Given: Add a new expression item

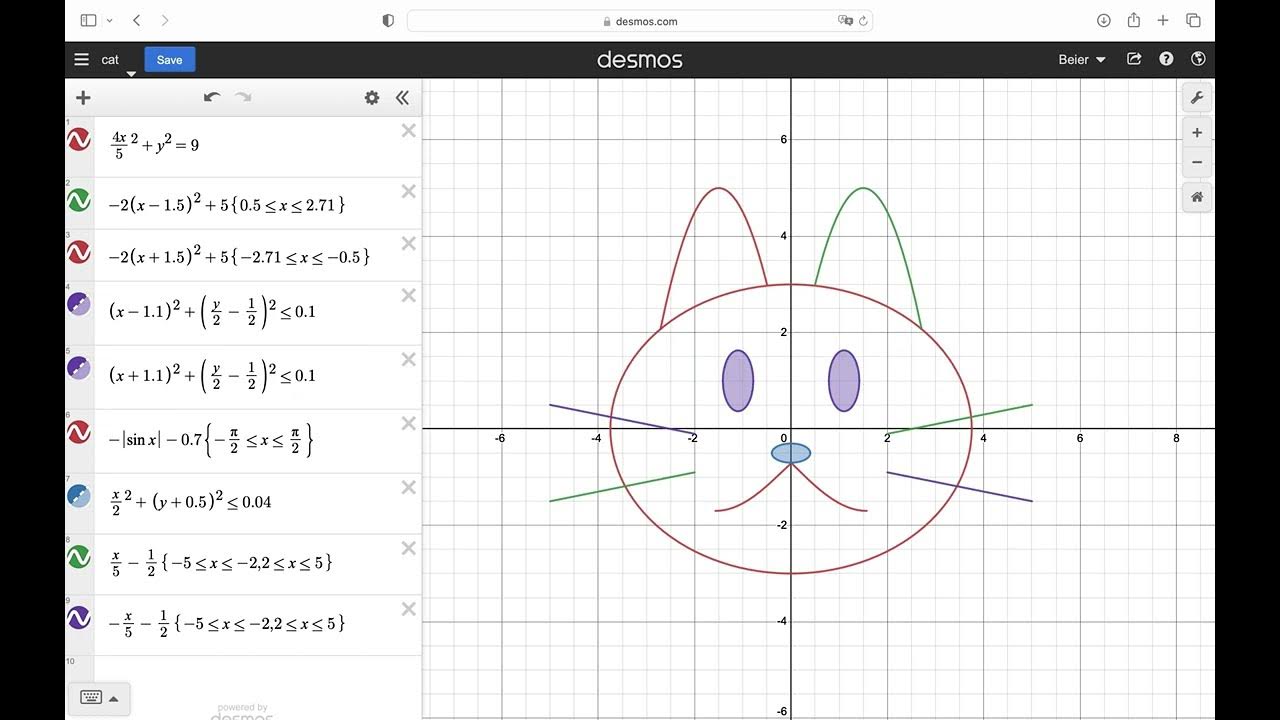Looking at the screenshot, I should (x=83, y=97).
